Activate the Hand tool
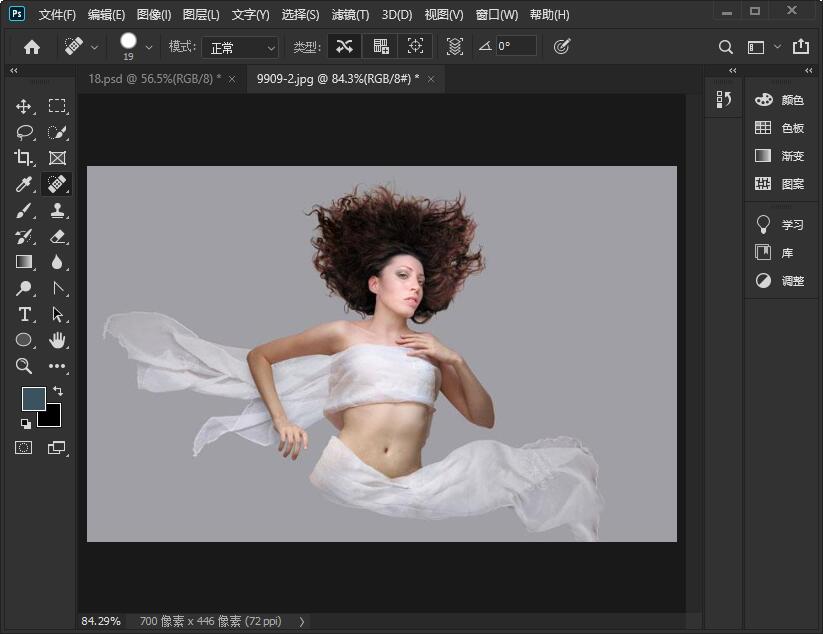823x634 pixels. [58, 340]
